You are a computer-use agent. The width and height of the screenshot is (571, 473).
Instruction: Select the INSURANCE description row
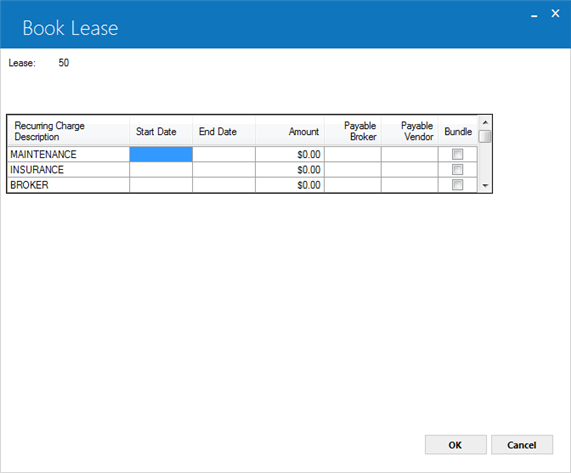(68, 170)
